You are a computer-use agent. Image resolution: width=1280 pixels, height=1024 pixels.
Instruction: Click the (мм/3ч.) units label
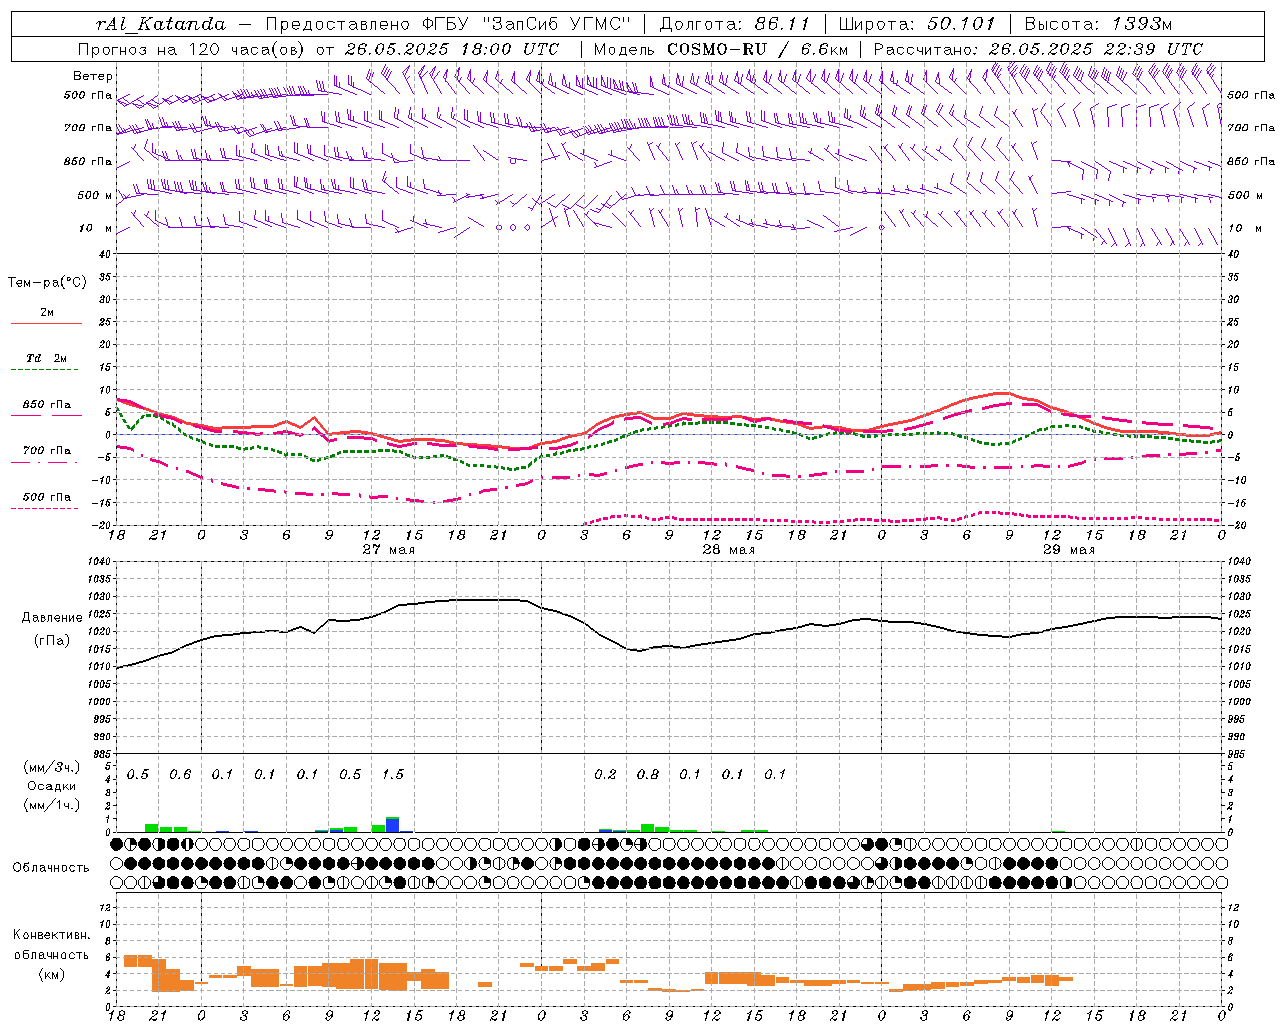tap(52, 767)
